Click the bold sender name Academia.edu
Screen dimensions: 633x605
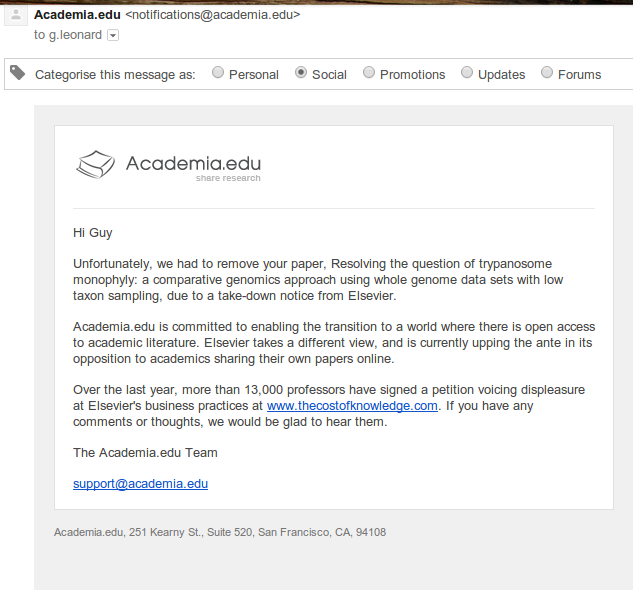(77, 15)
